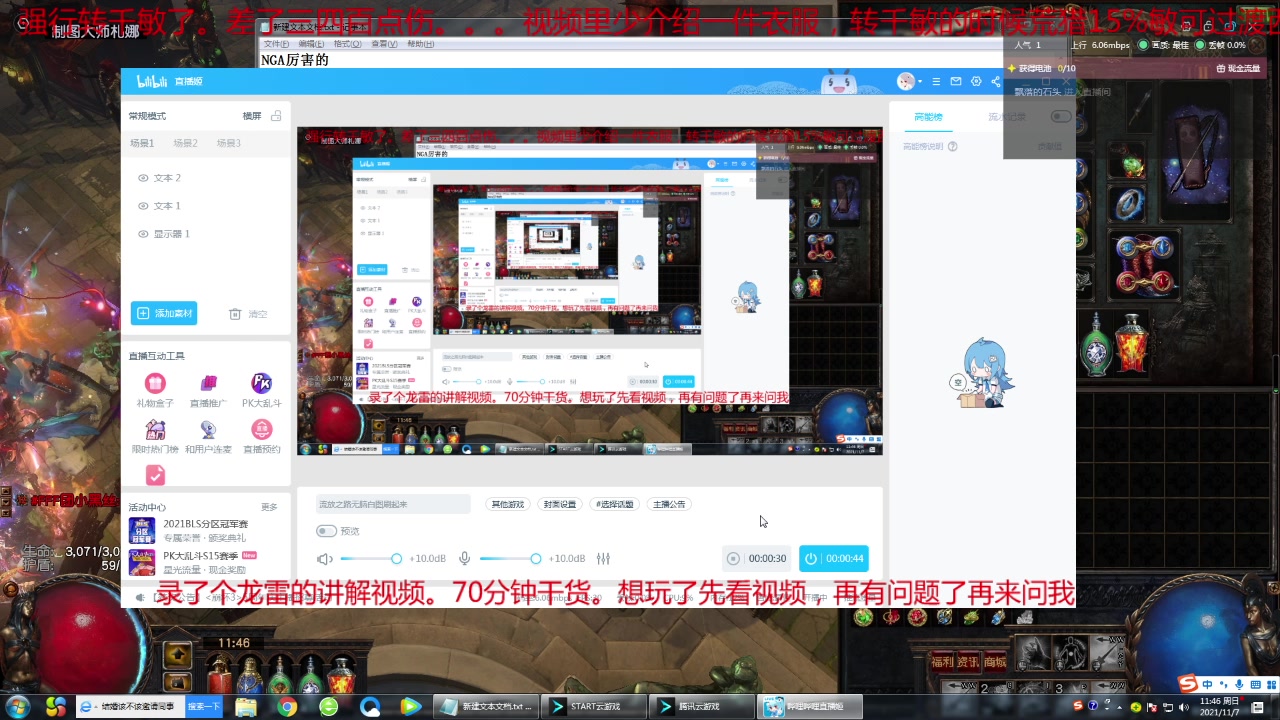The height and width of the screenshot is (720, 1280).
Task: Click the PK大乱斗S15赛季 activity thumbnail
Action: (141, 562)
